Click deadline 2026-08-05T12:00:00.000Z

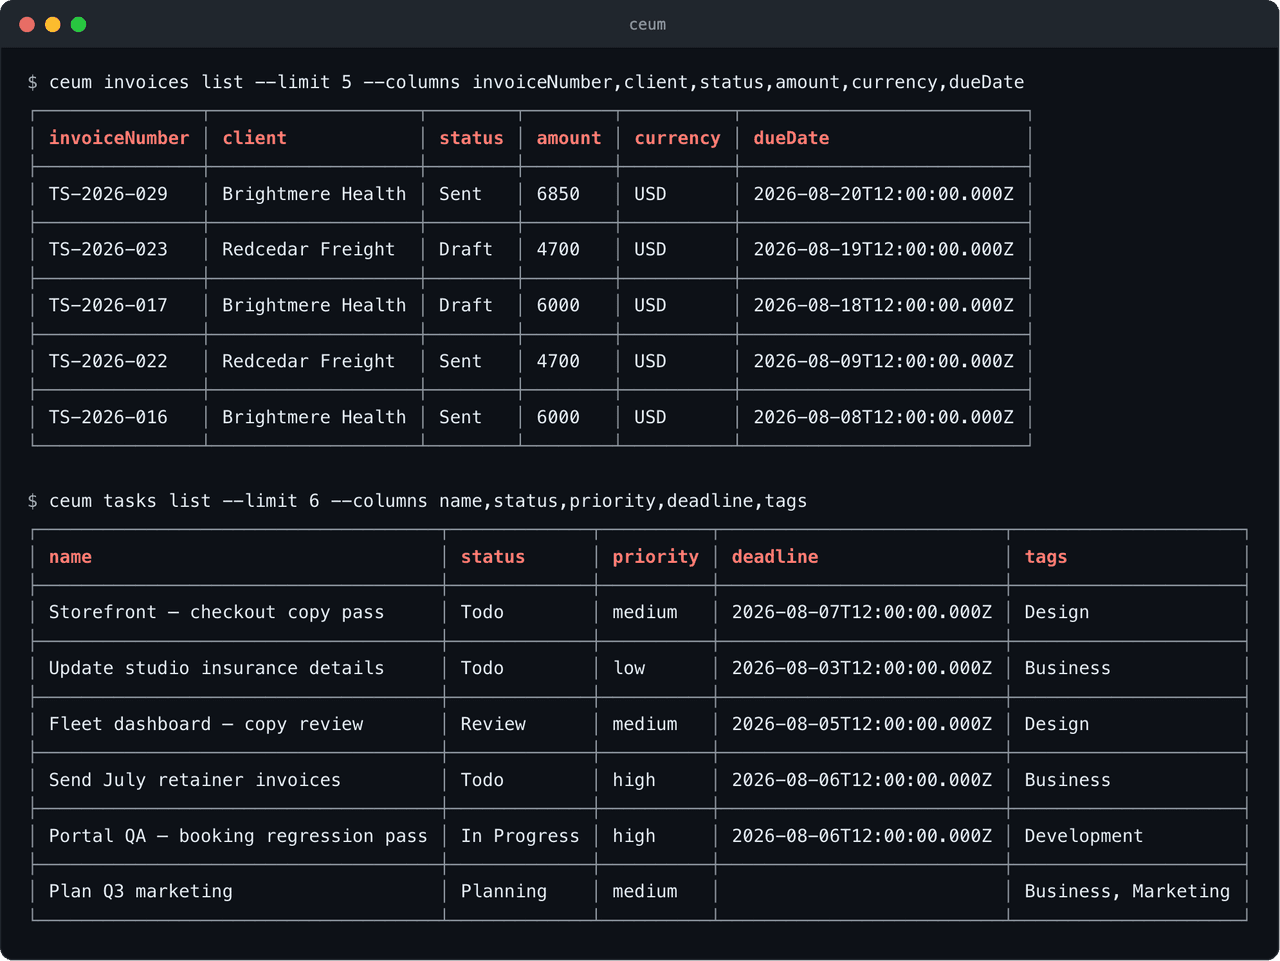click(862, 724)
